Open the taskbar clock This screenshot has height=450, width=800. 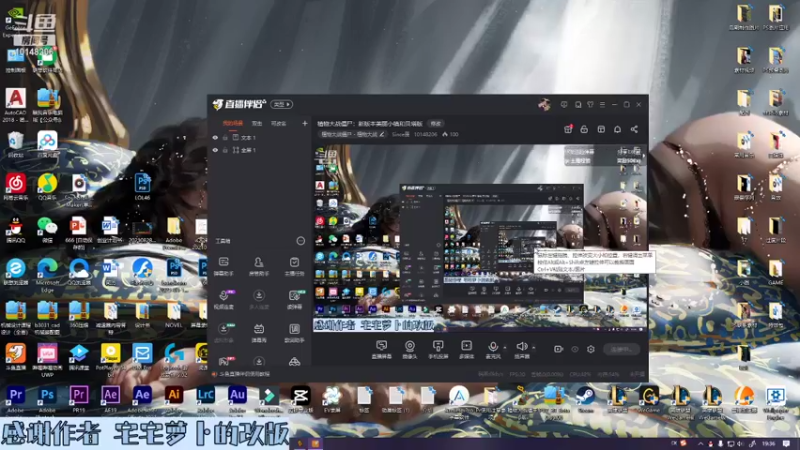click(x=768, y=443)
